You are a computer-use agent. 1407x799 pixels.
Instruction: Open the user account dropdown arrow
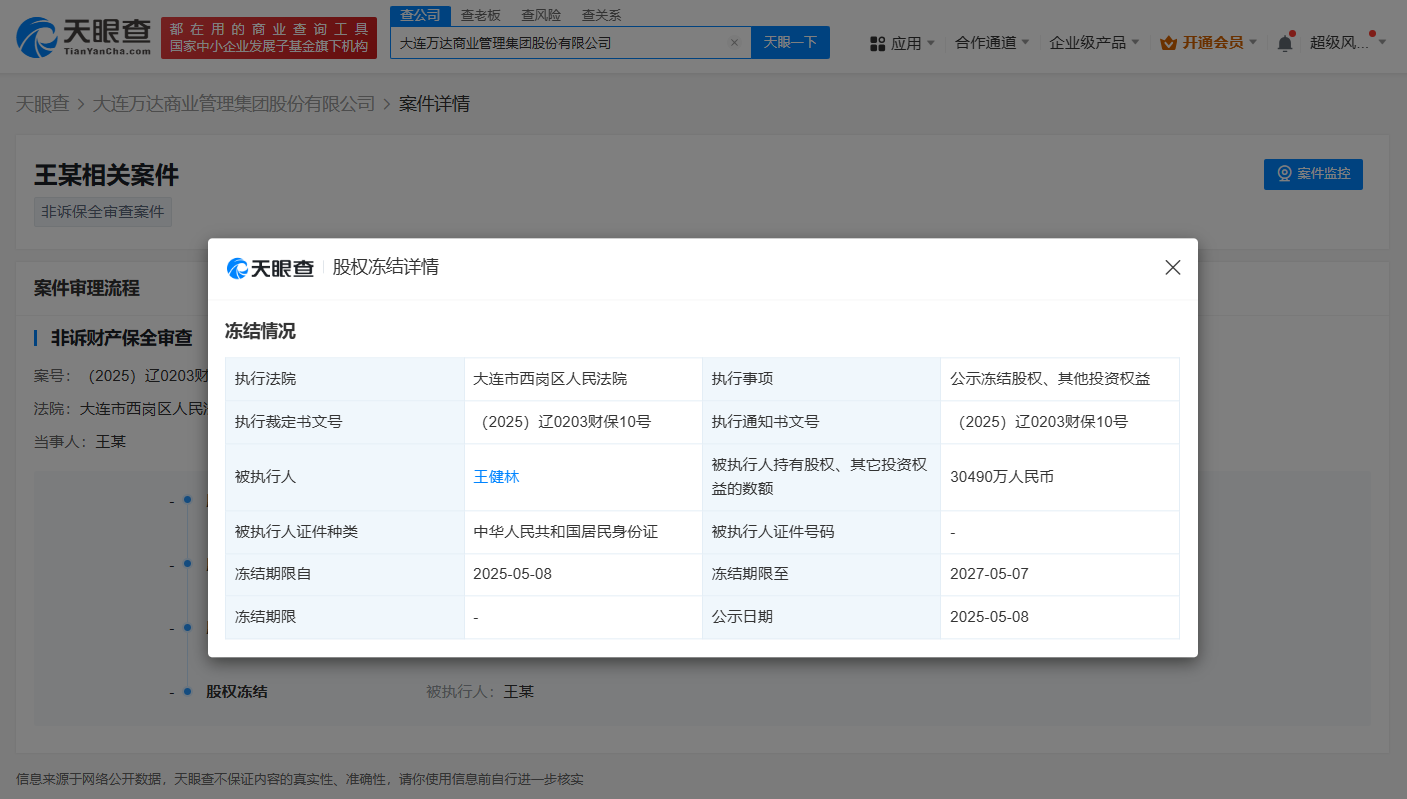pyautogui.click(x=1382, y=42)
